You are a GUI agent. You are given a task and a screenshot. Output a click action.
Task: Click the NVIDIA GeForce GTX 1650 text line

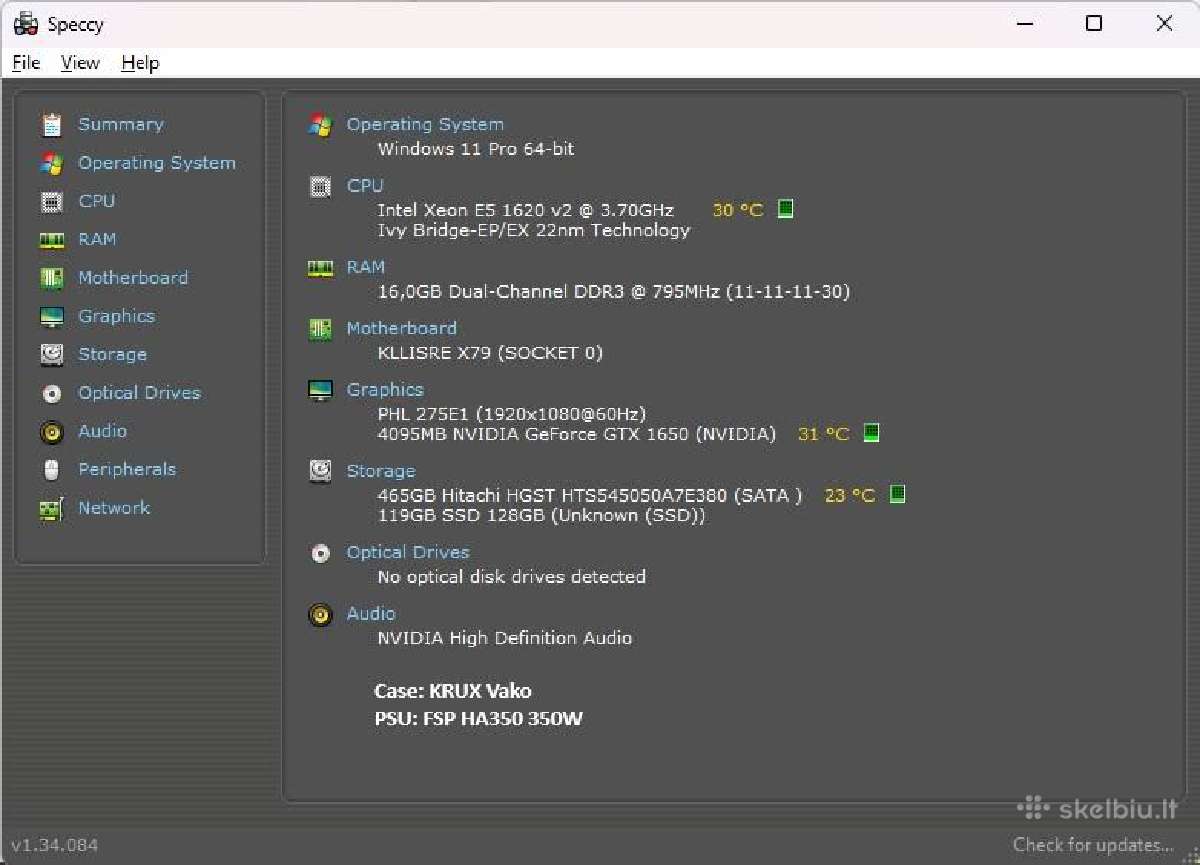coord(576,434)
